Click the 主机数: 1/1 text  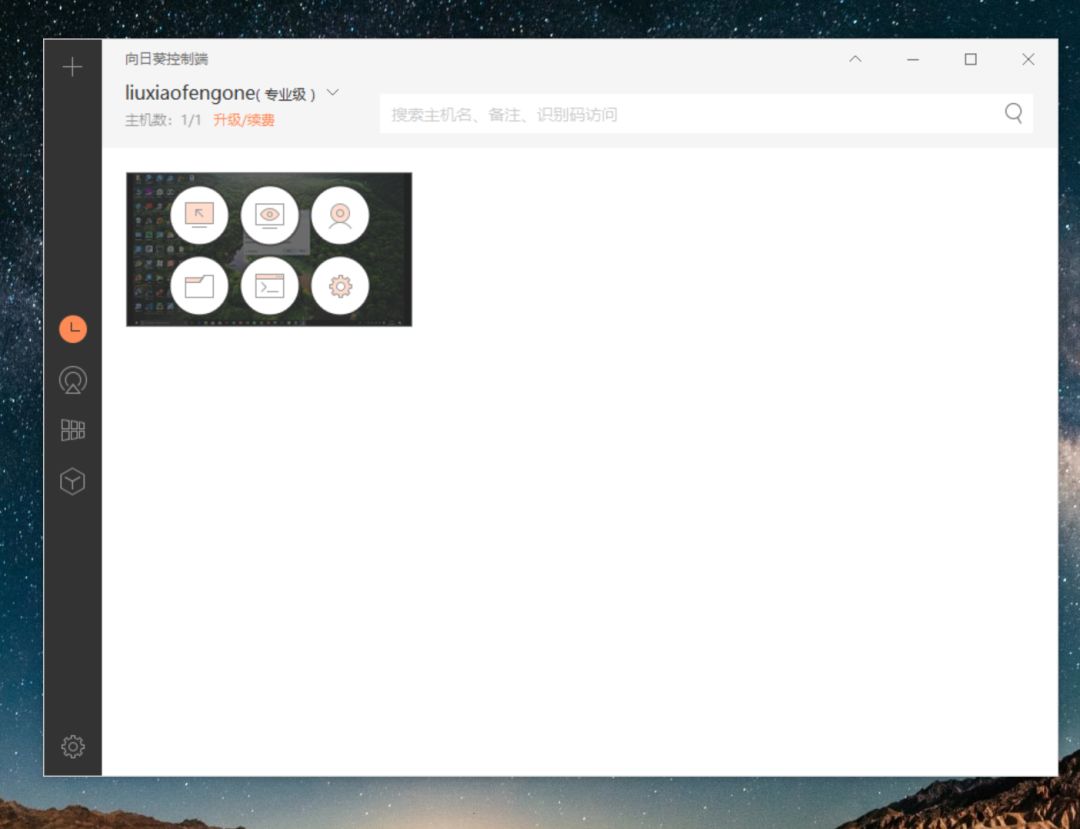[163, 120]
